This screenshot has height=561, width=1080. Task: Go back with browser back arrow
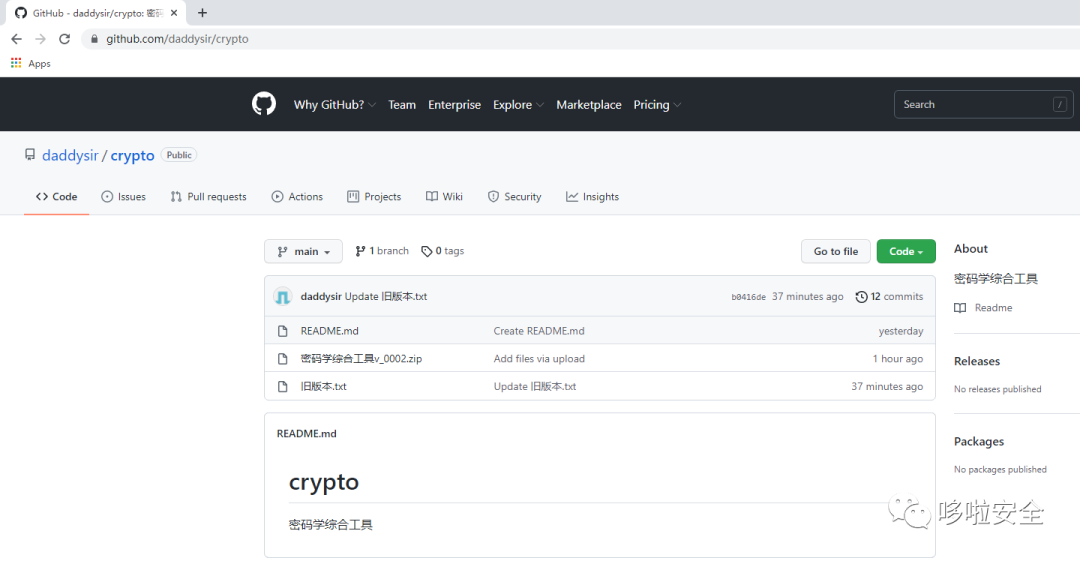click(x=17, y=39)
